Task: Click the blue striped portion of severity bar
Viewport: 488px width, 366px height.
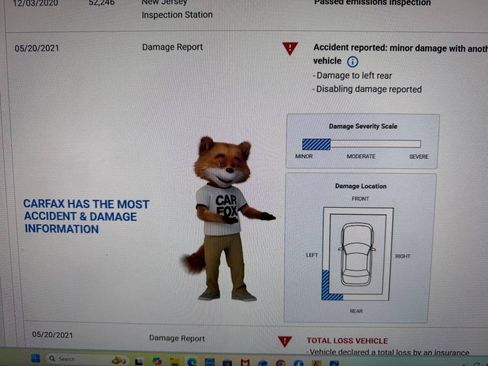Action: 316,144
